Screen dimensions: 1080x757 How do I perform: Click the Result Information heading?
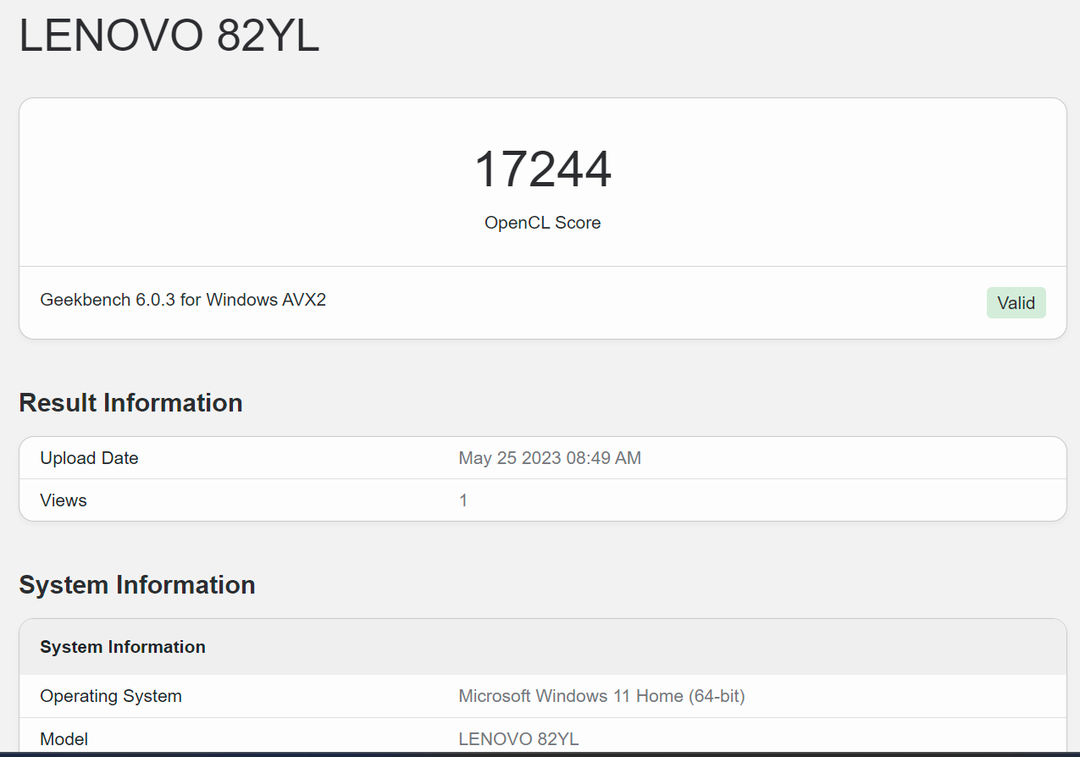pos(131,403)
